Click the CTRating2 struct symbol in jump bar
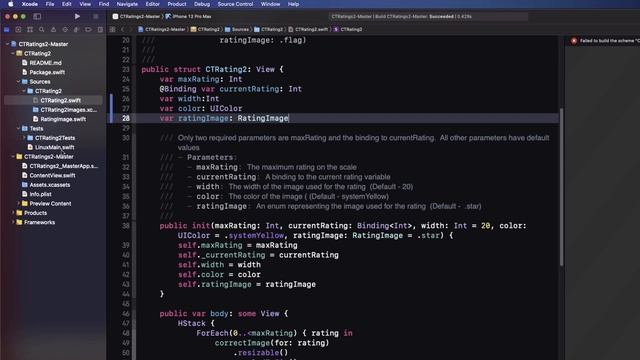The width and height of the screenshot is (640, 360). pos(348,29)
